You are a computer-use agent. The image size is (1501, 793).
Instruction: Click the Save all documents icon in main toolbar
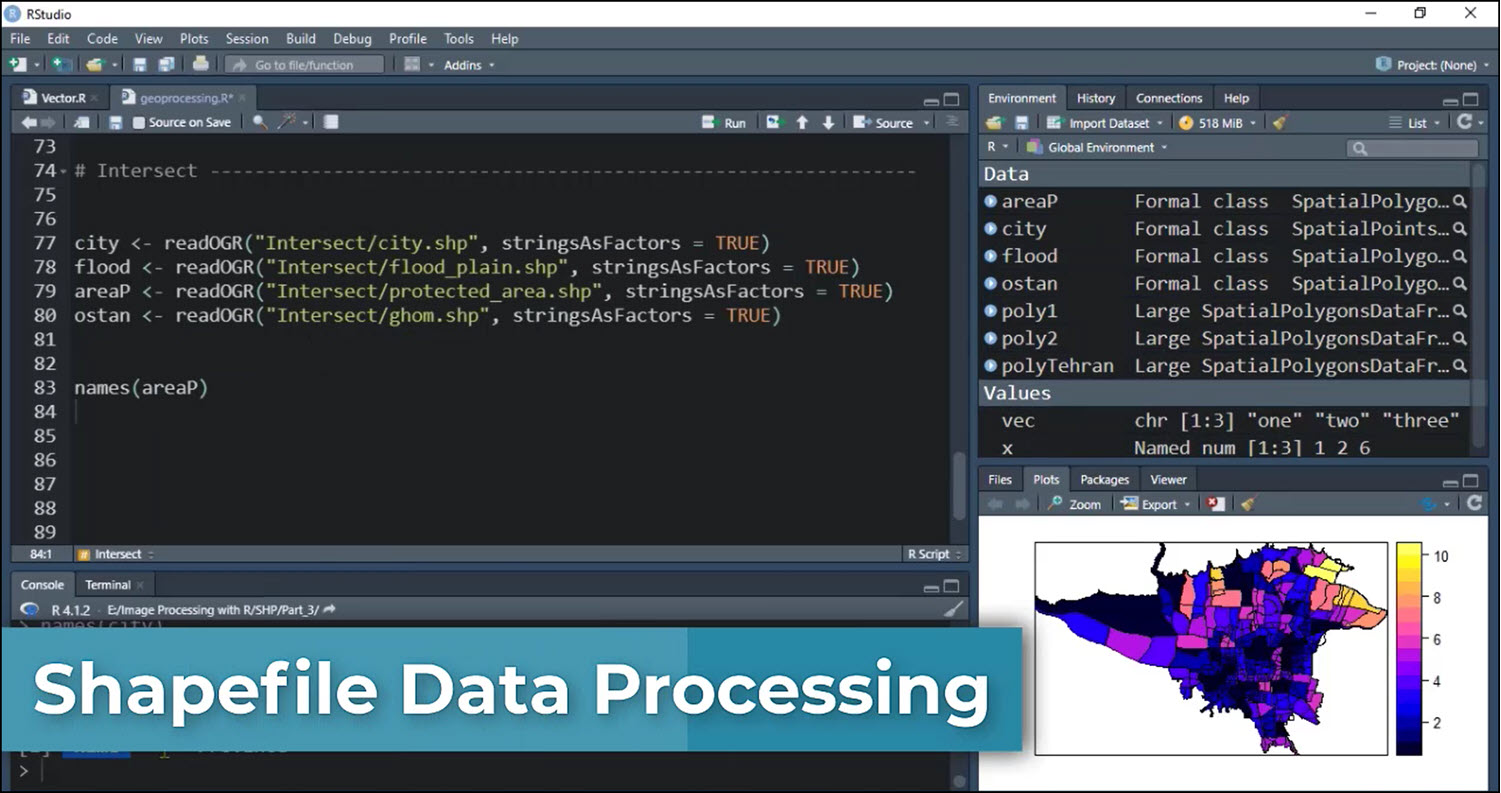pyautogui.click(x=166, y=64)
